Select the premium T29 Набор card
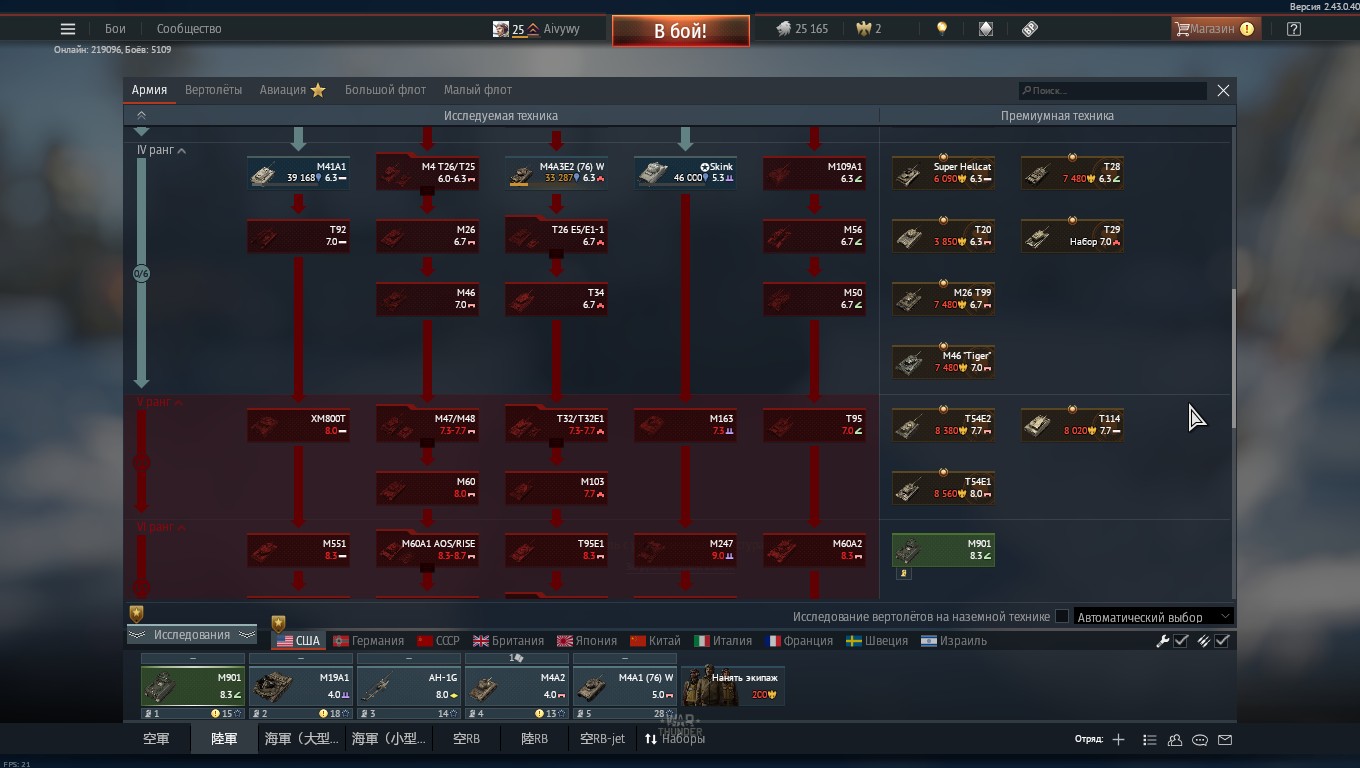Viewport: 1360px width, 768px height. coord(1072,236)
